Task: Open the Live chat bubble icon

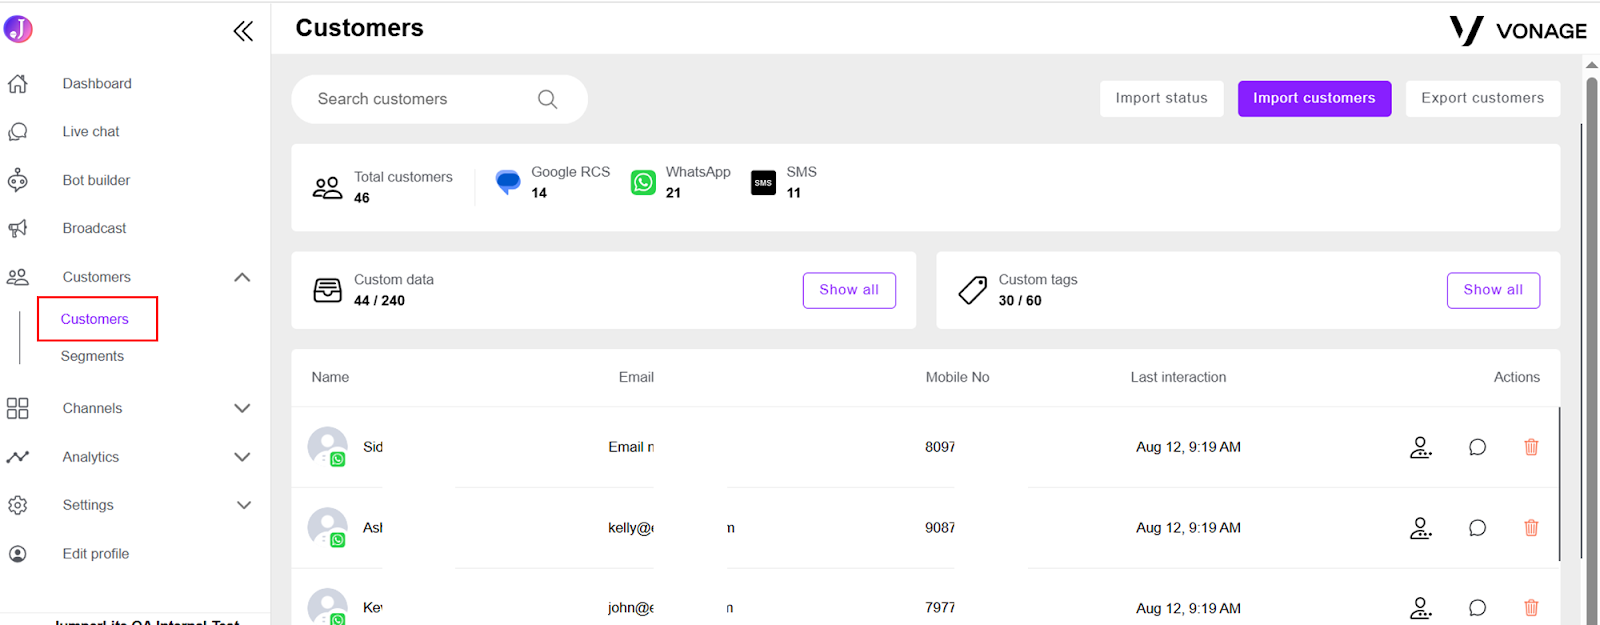Action: click(18, 132)
